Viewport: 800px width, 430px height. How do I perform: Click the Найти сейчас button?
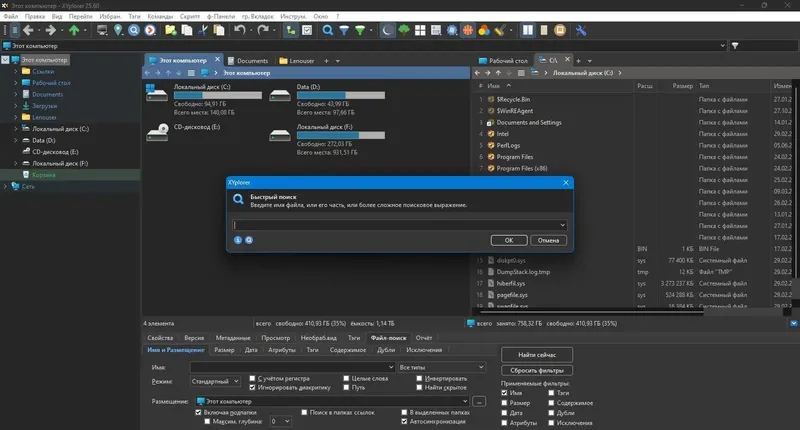[x=537, y=355]
